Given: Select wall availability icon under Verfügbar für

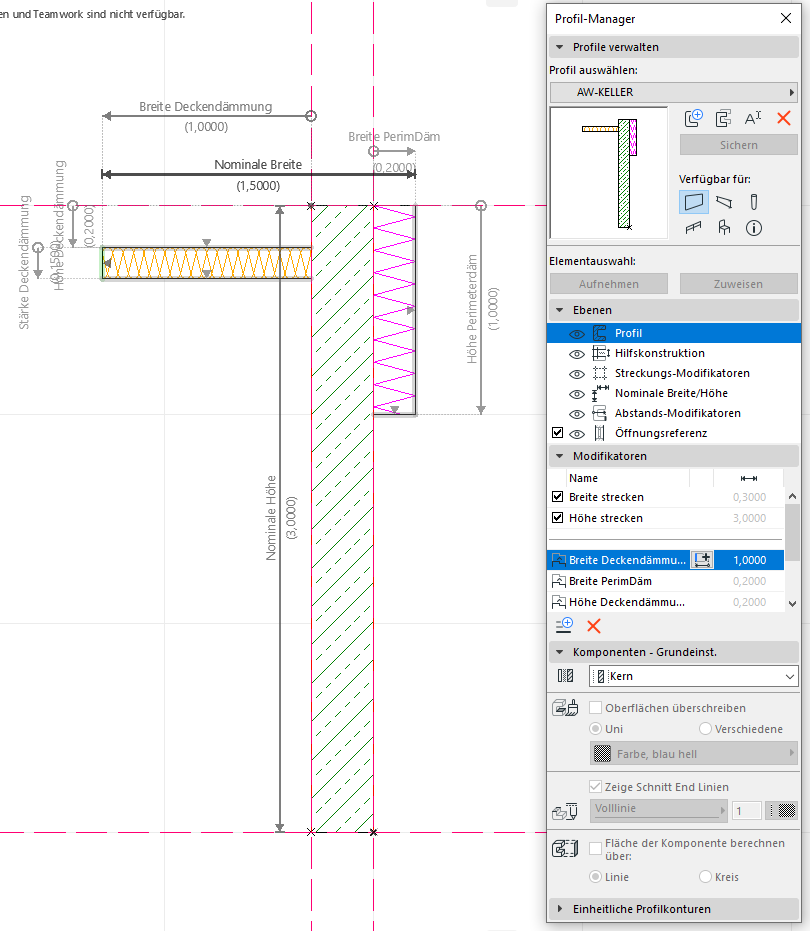Looking at the screenshot, I should (x=694, y=201).
